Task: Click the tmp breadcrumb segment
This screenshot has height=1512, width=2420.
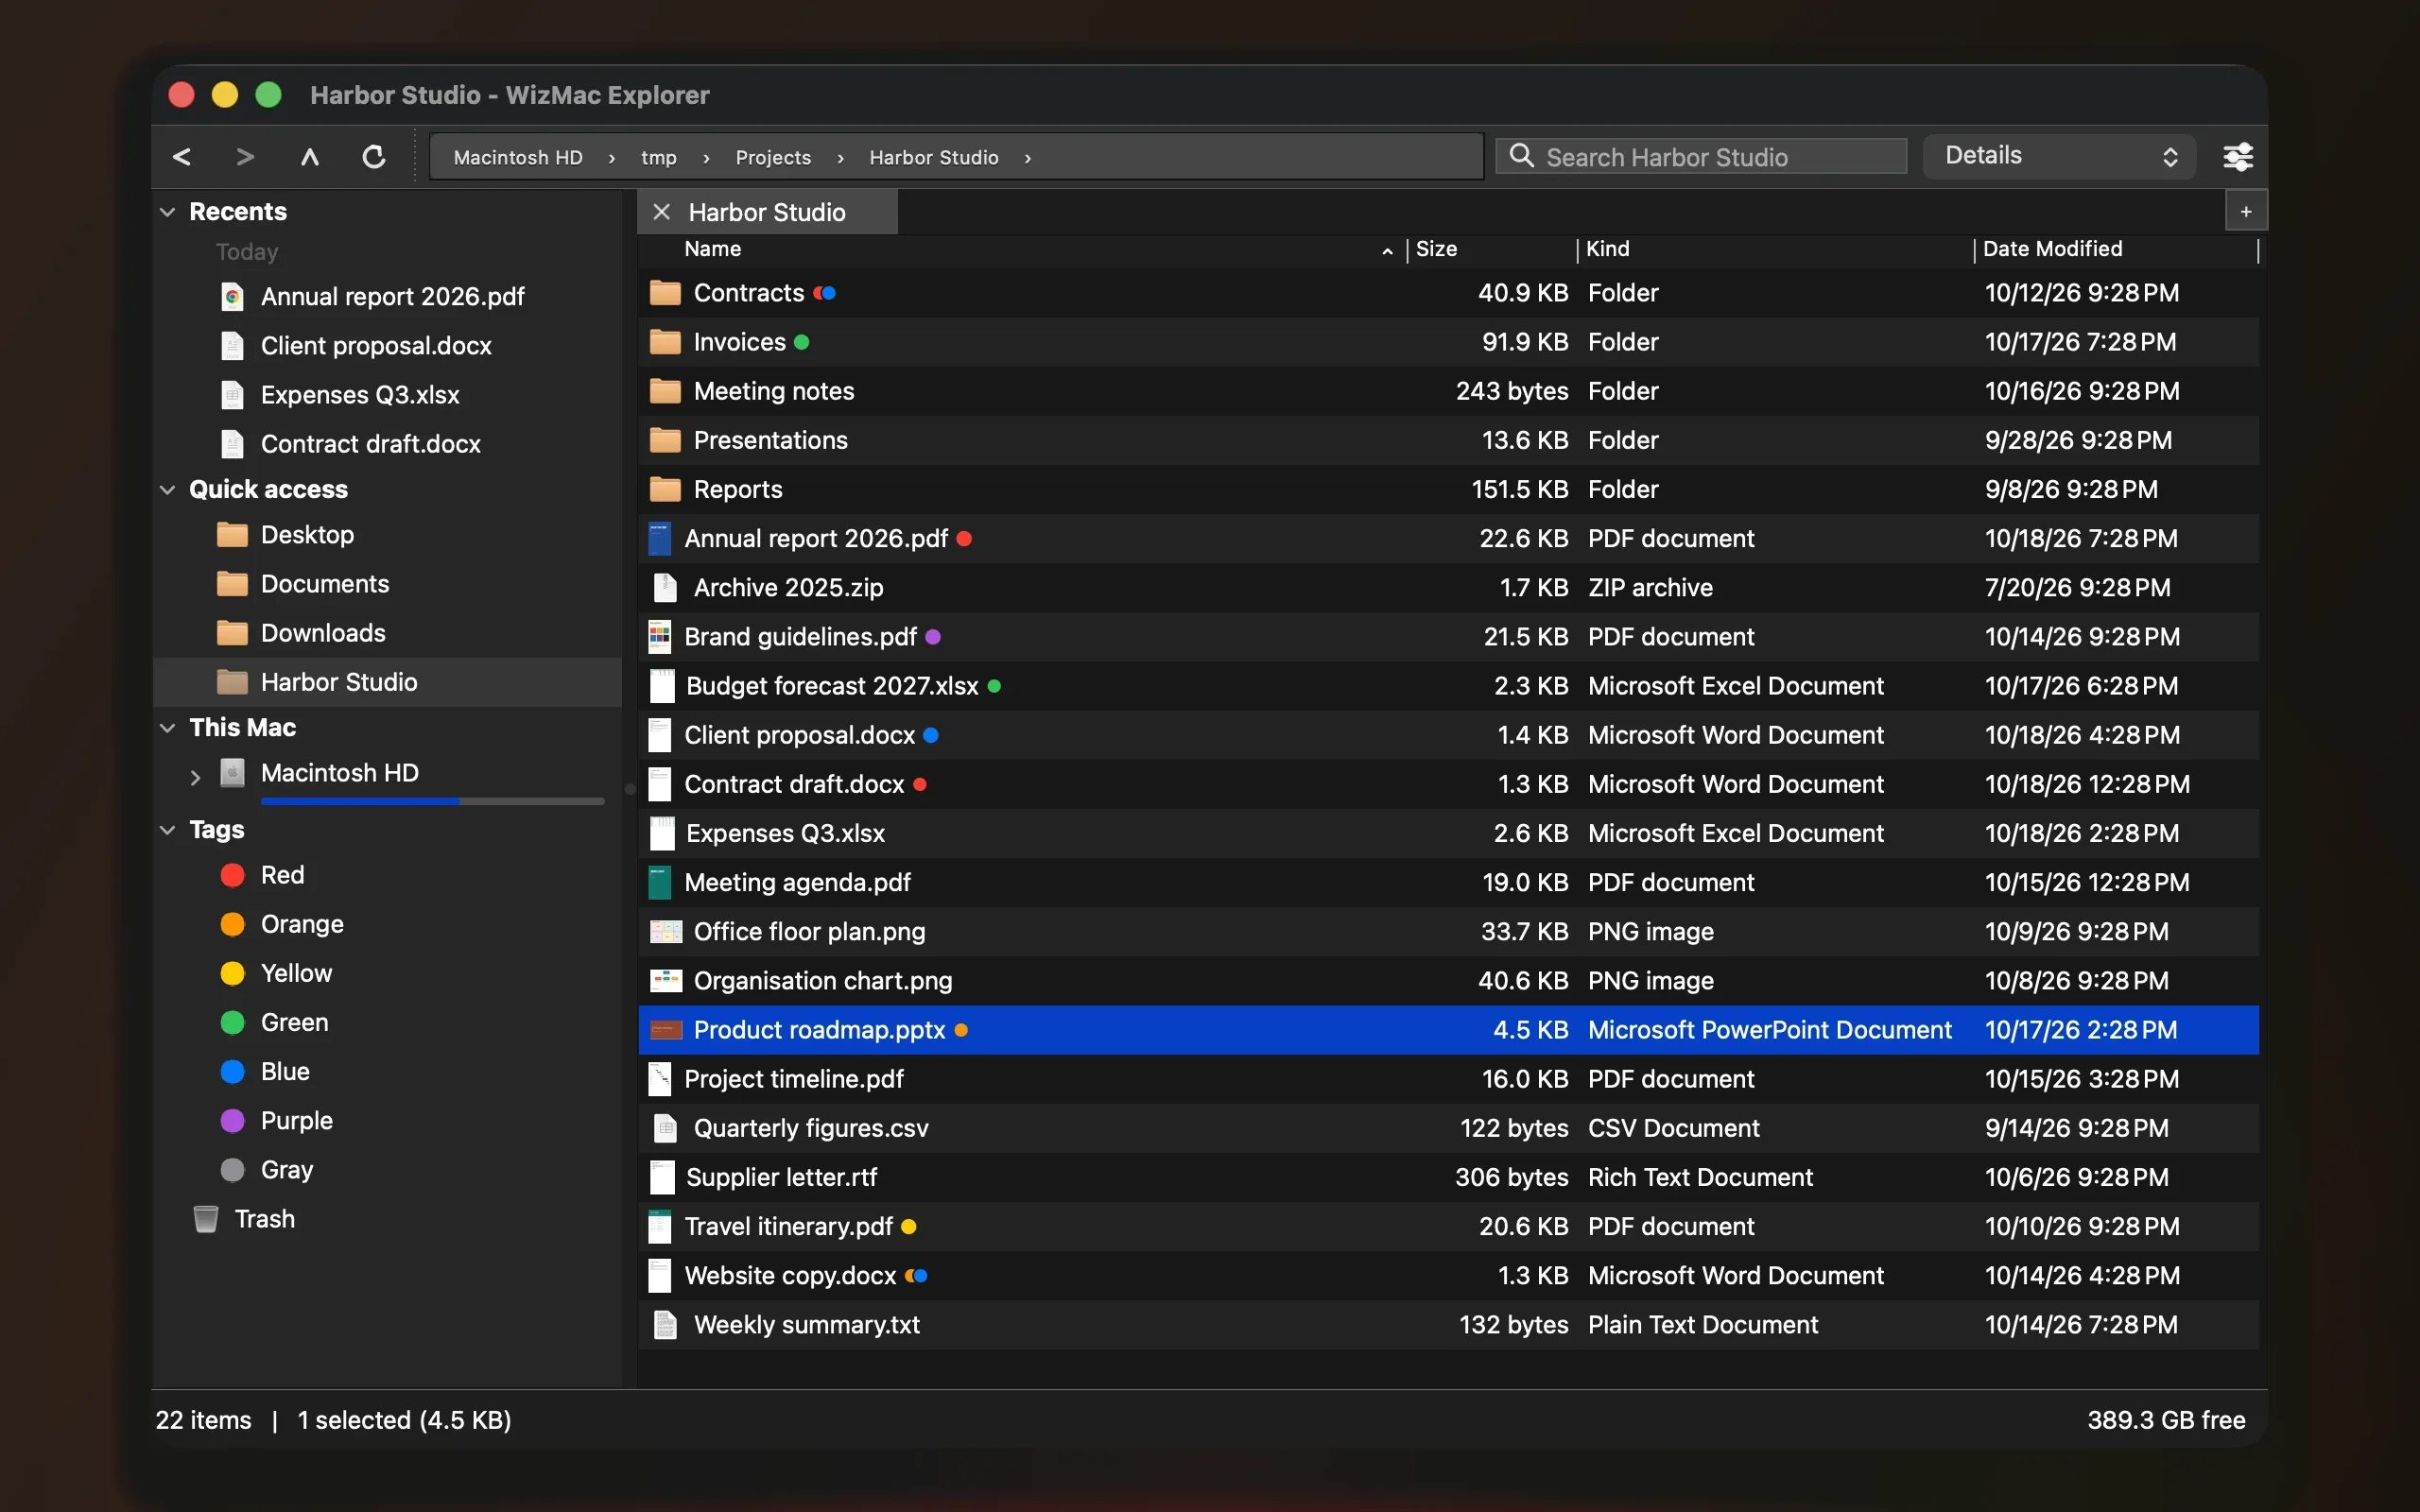Action: 659,158
